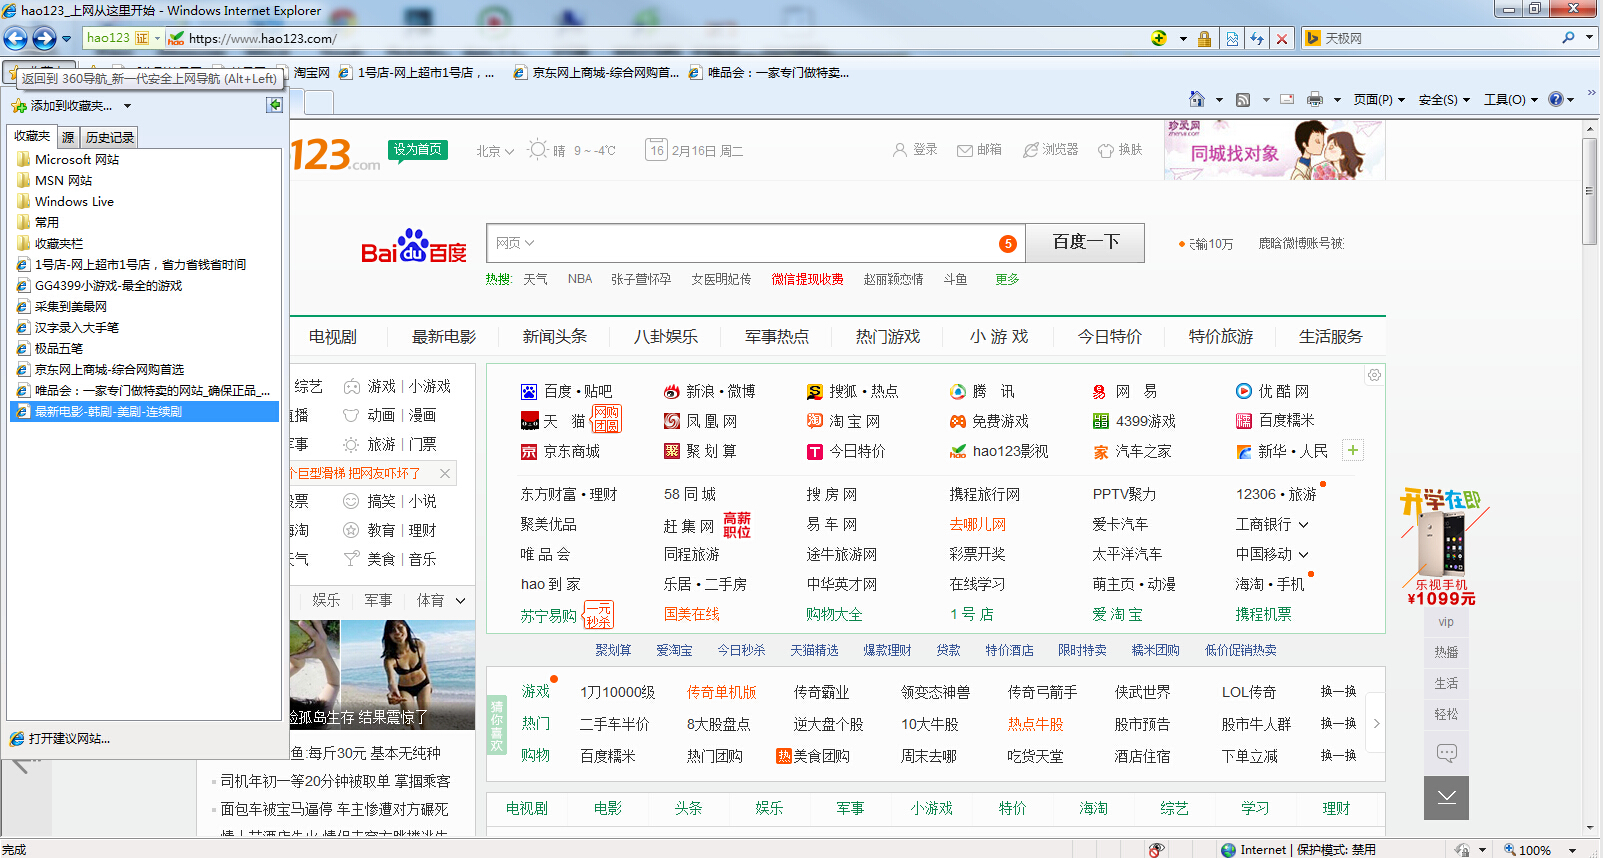
Task: Open the 网页 search type dropdown
Action: [x=515, y=243]
